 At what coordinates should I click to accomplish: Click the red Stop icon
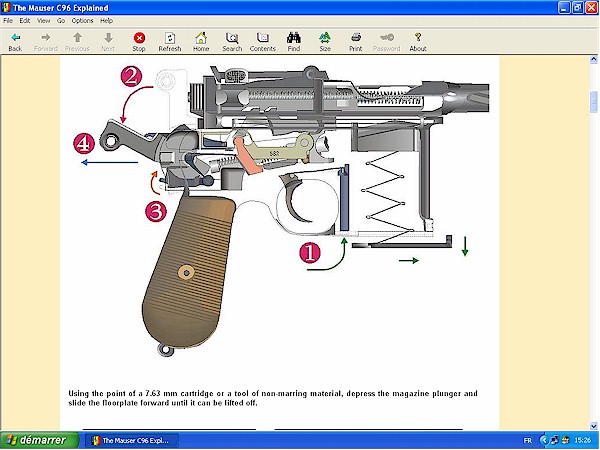coord(139,38)
